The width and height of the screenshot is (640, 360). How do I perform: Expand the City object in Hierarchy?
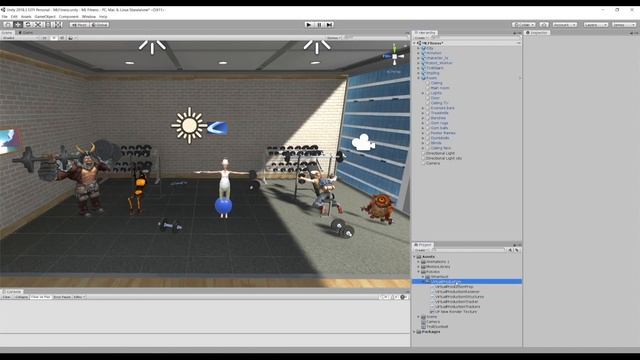418,48
